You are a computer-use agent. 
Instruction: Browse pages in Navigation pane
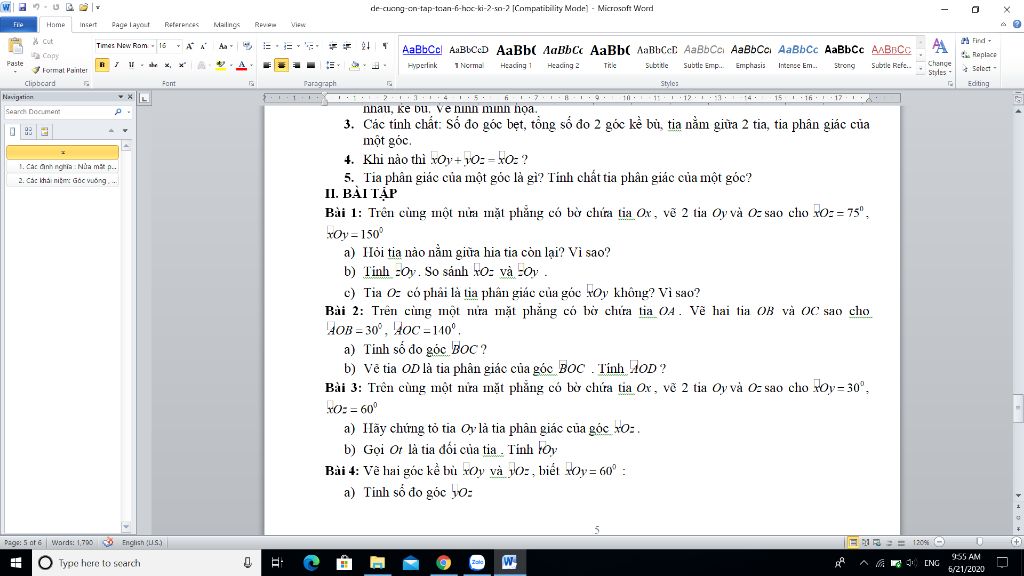click(29, 131)
